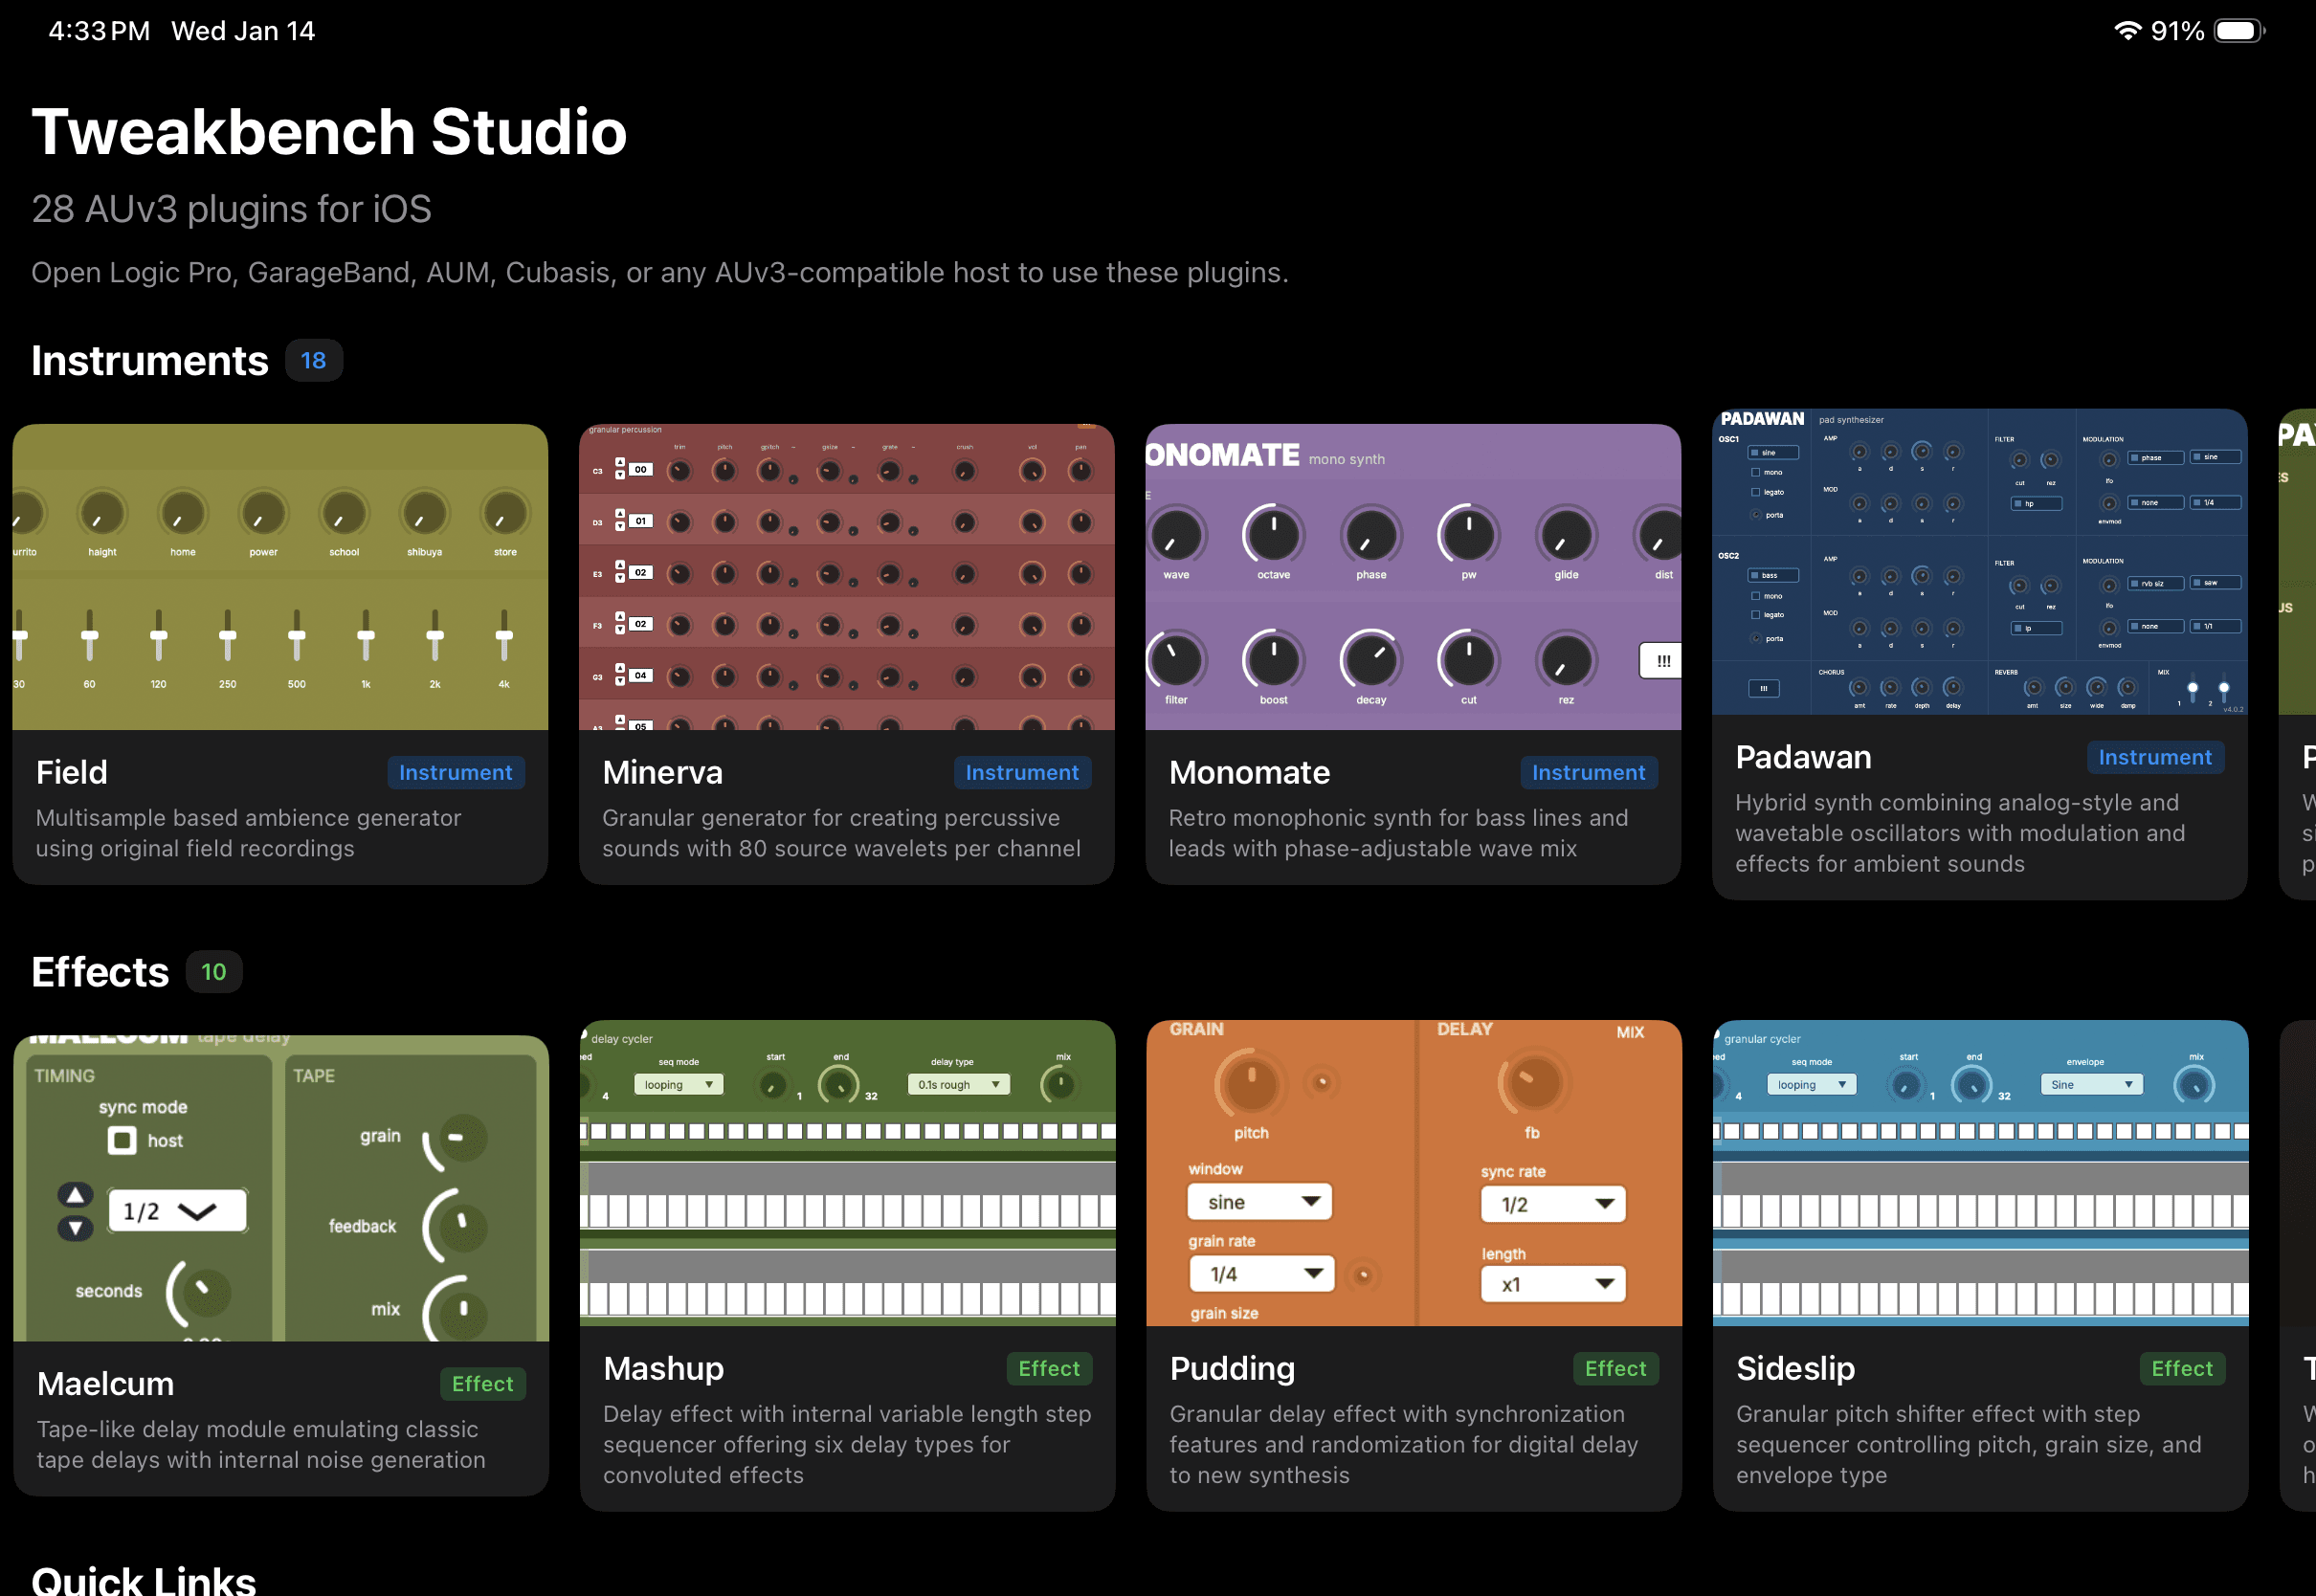The height and width of the screenshot is (1596, 2316).
Task: Select the '28 AUv3 plugins for iOS' subtitle
Action: pyautogui.click(x=231, y=209)
